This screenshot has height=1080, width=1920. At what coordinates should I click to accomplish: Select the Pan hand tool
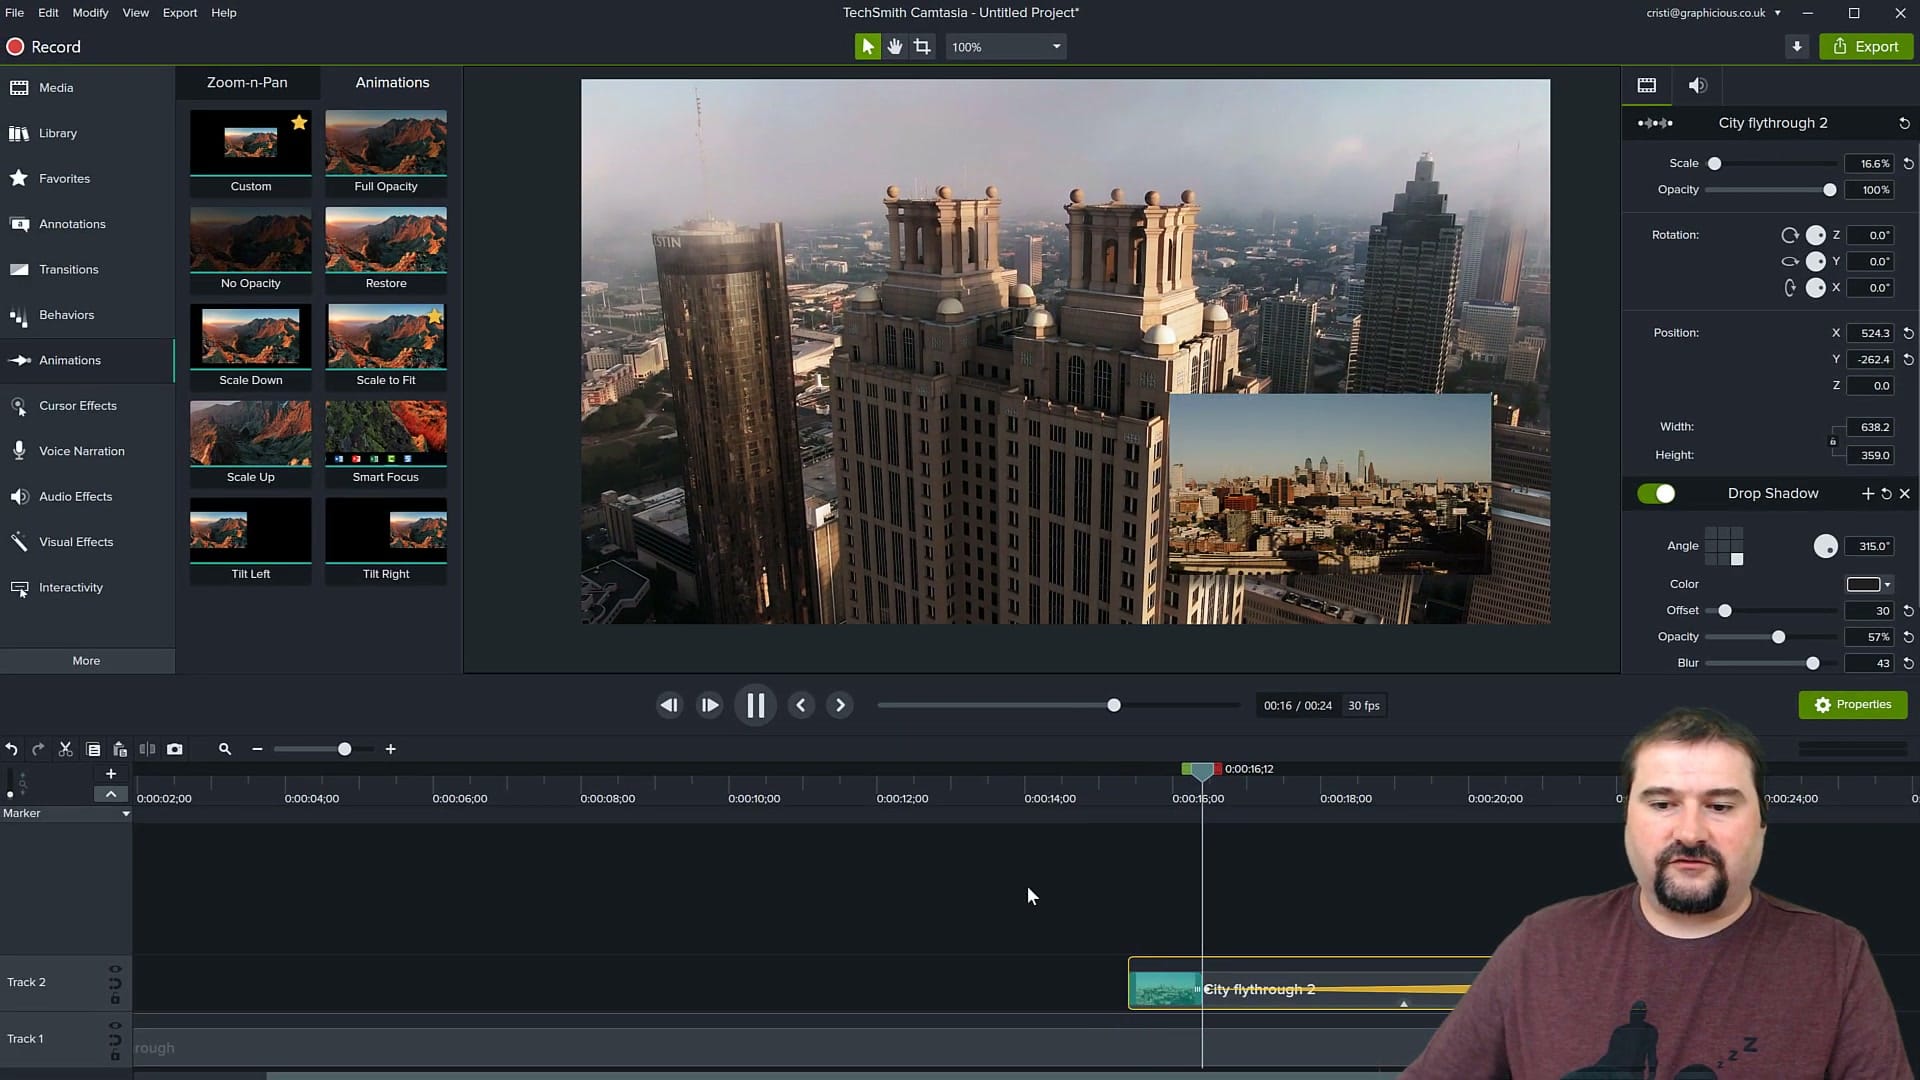pyautogui.click(x=894, y=46)
